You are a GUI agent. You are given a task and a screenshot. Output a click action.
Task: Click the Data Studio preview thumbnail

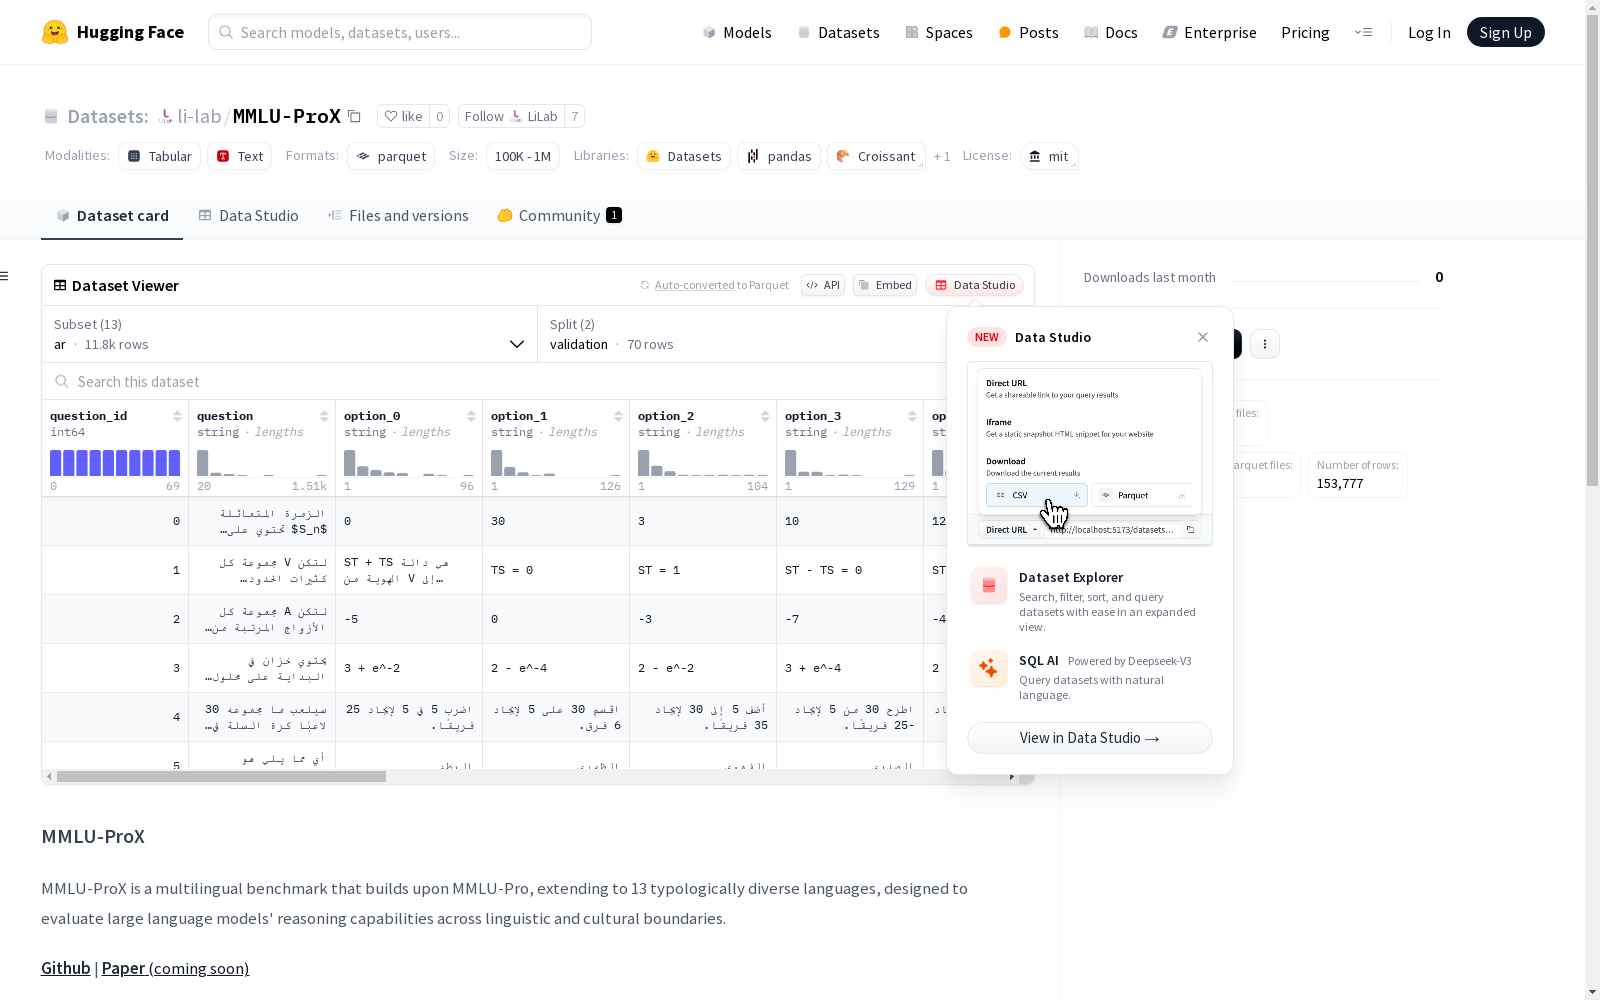[x=1090, y=454]
